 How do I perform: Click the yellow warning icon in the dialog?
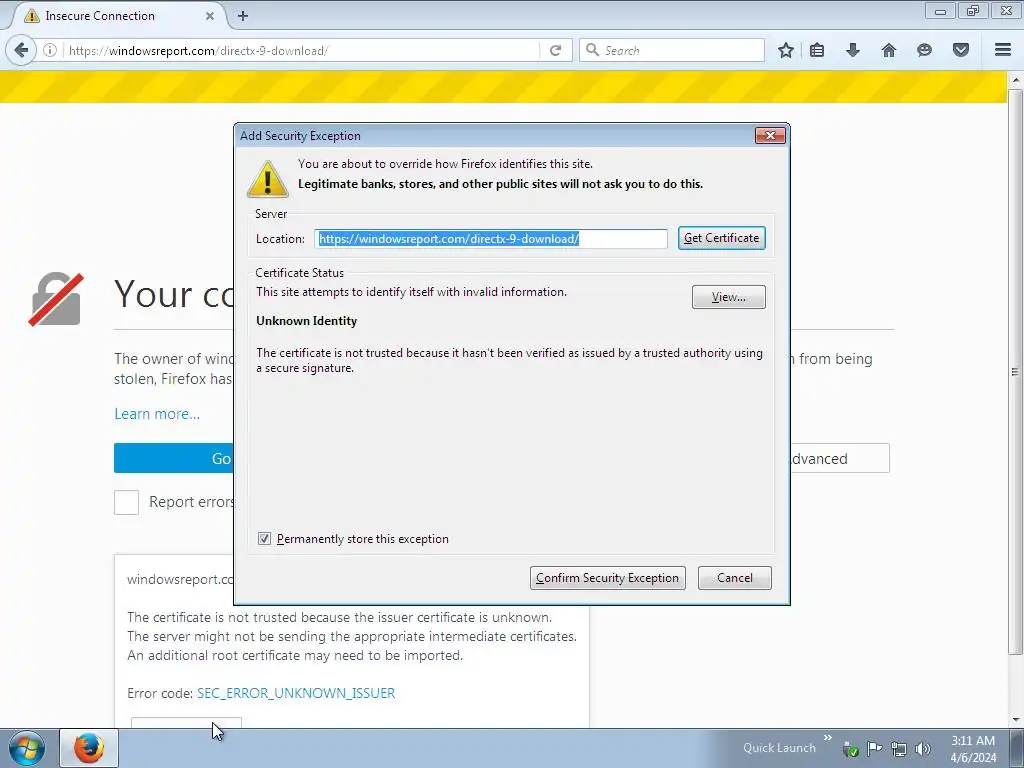click(268, 178)
